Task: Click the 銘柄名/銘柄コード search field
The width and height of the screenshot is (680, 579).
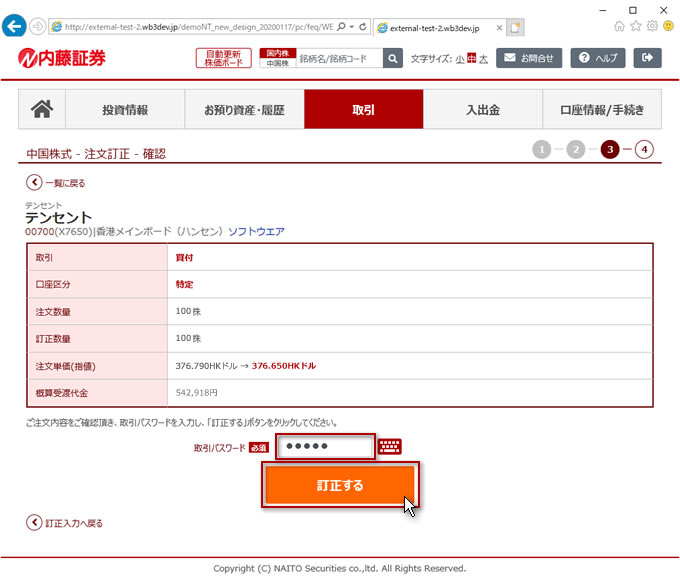Action: click(x=339, y=58)
